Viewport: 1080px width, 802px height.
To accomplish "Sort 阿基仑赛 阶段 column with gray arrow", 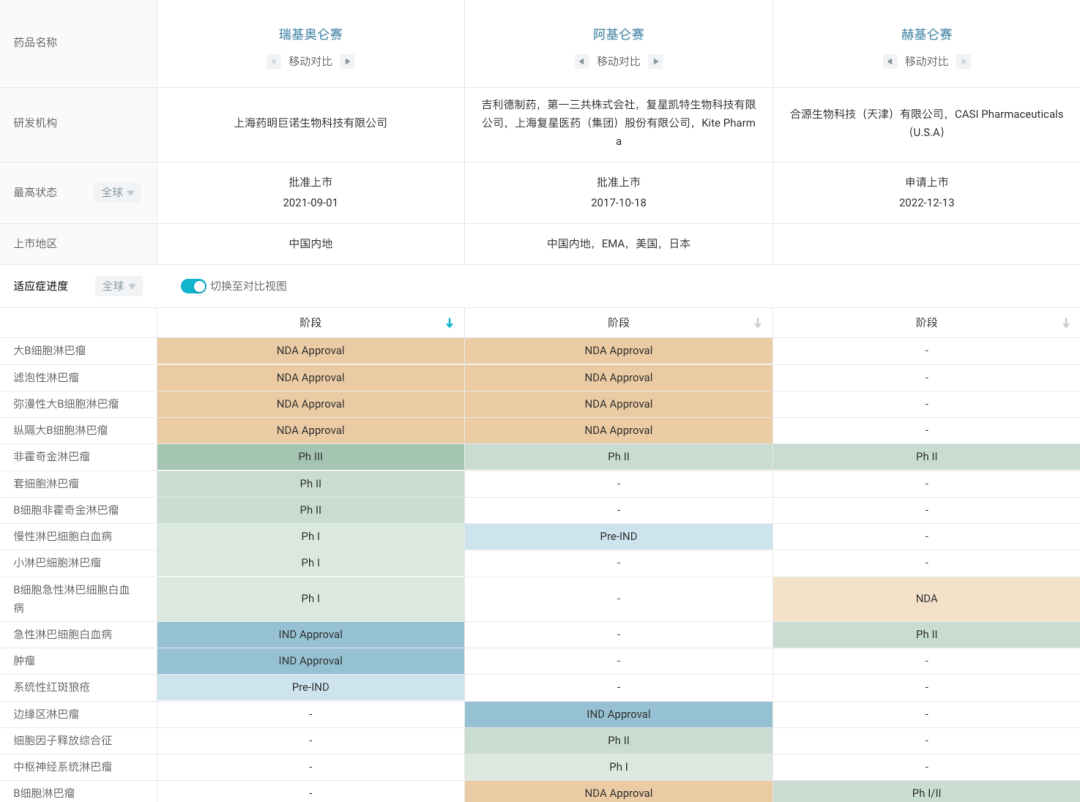I will (758, 323).
